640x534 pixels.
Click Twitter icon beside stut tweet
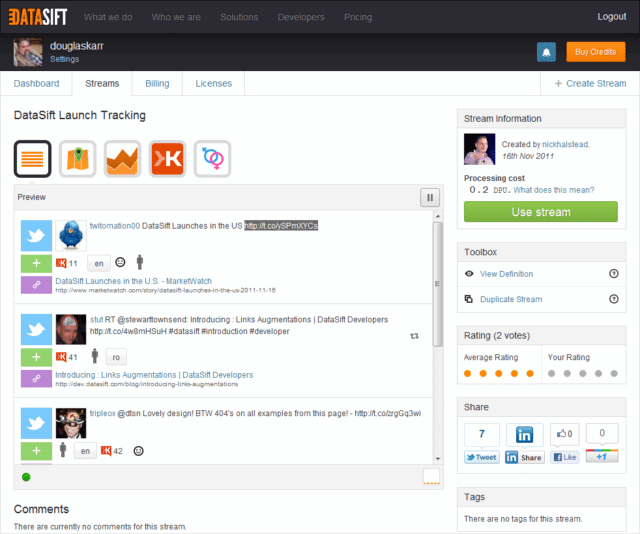[36, 329]
